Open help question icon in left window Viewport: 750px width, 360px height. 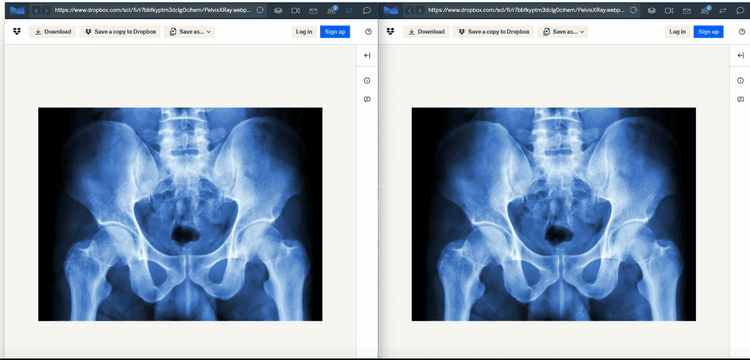click(368, 32)
